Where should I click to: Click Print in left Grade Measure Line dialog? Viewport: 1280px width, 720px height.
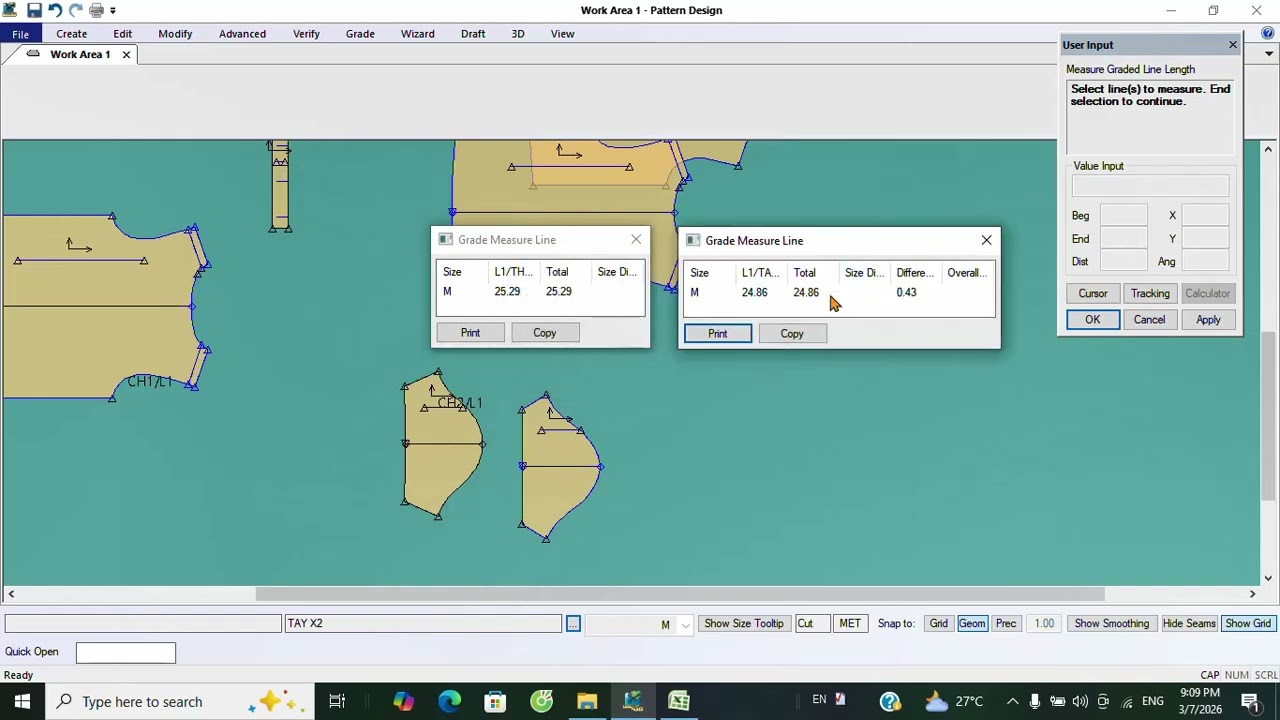(470, 333)
